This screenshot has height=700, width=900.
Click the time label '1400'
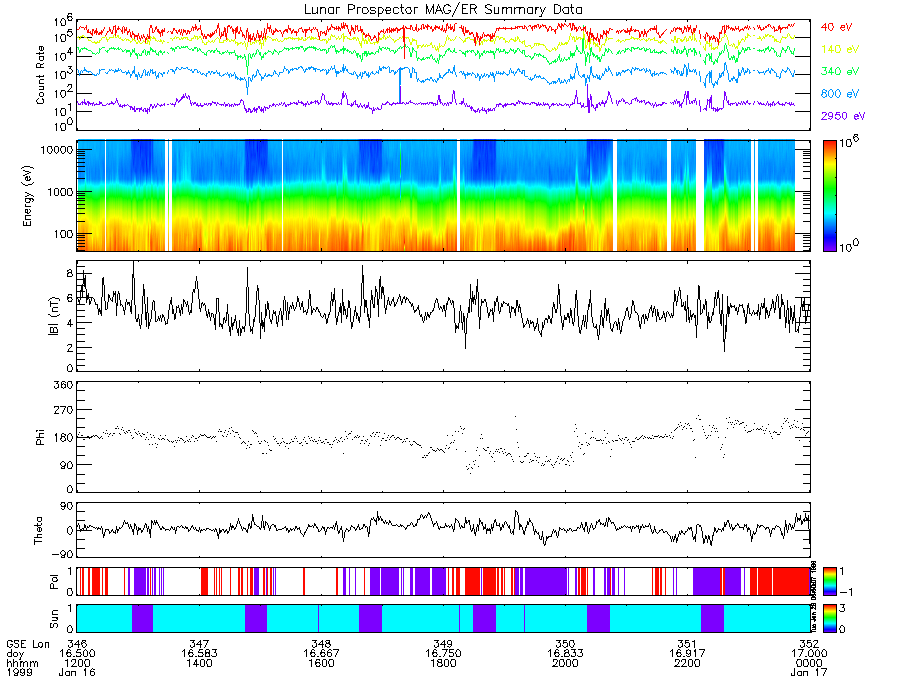pos(199,663)
